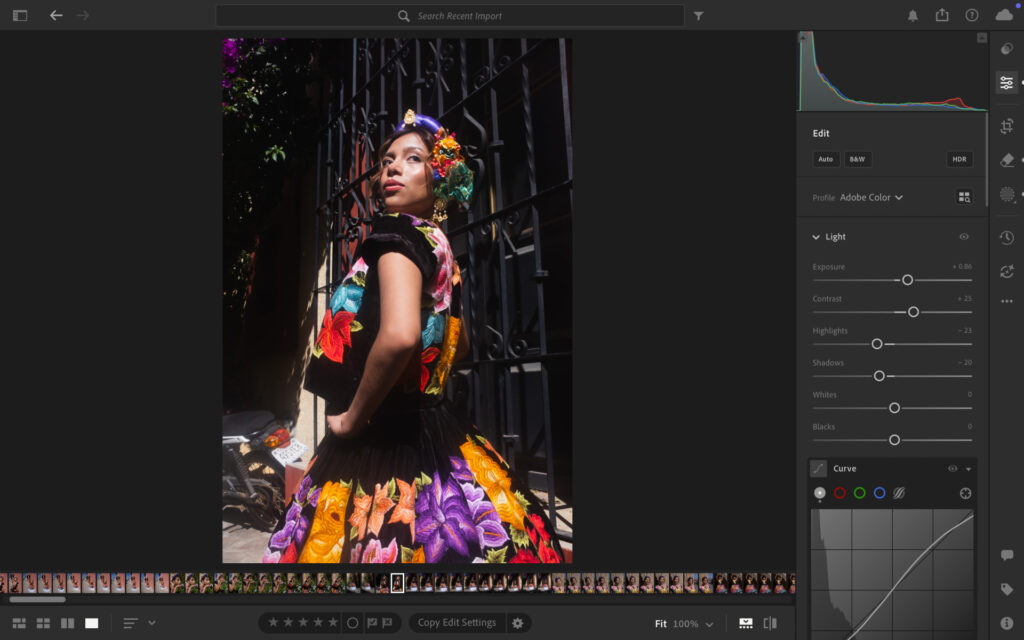The image size is (1024, 640).
Task: Open the Fit 100% zoom dropdown
Action: pos(709,624)
